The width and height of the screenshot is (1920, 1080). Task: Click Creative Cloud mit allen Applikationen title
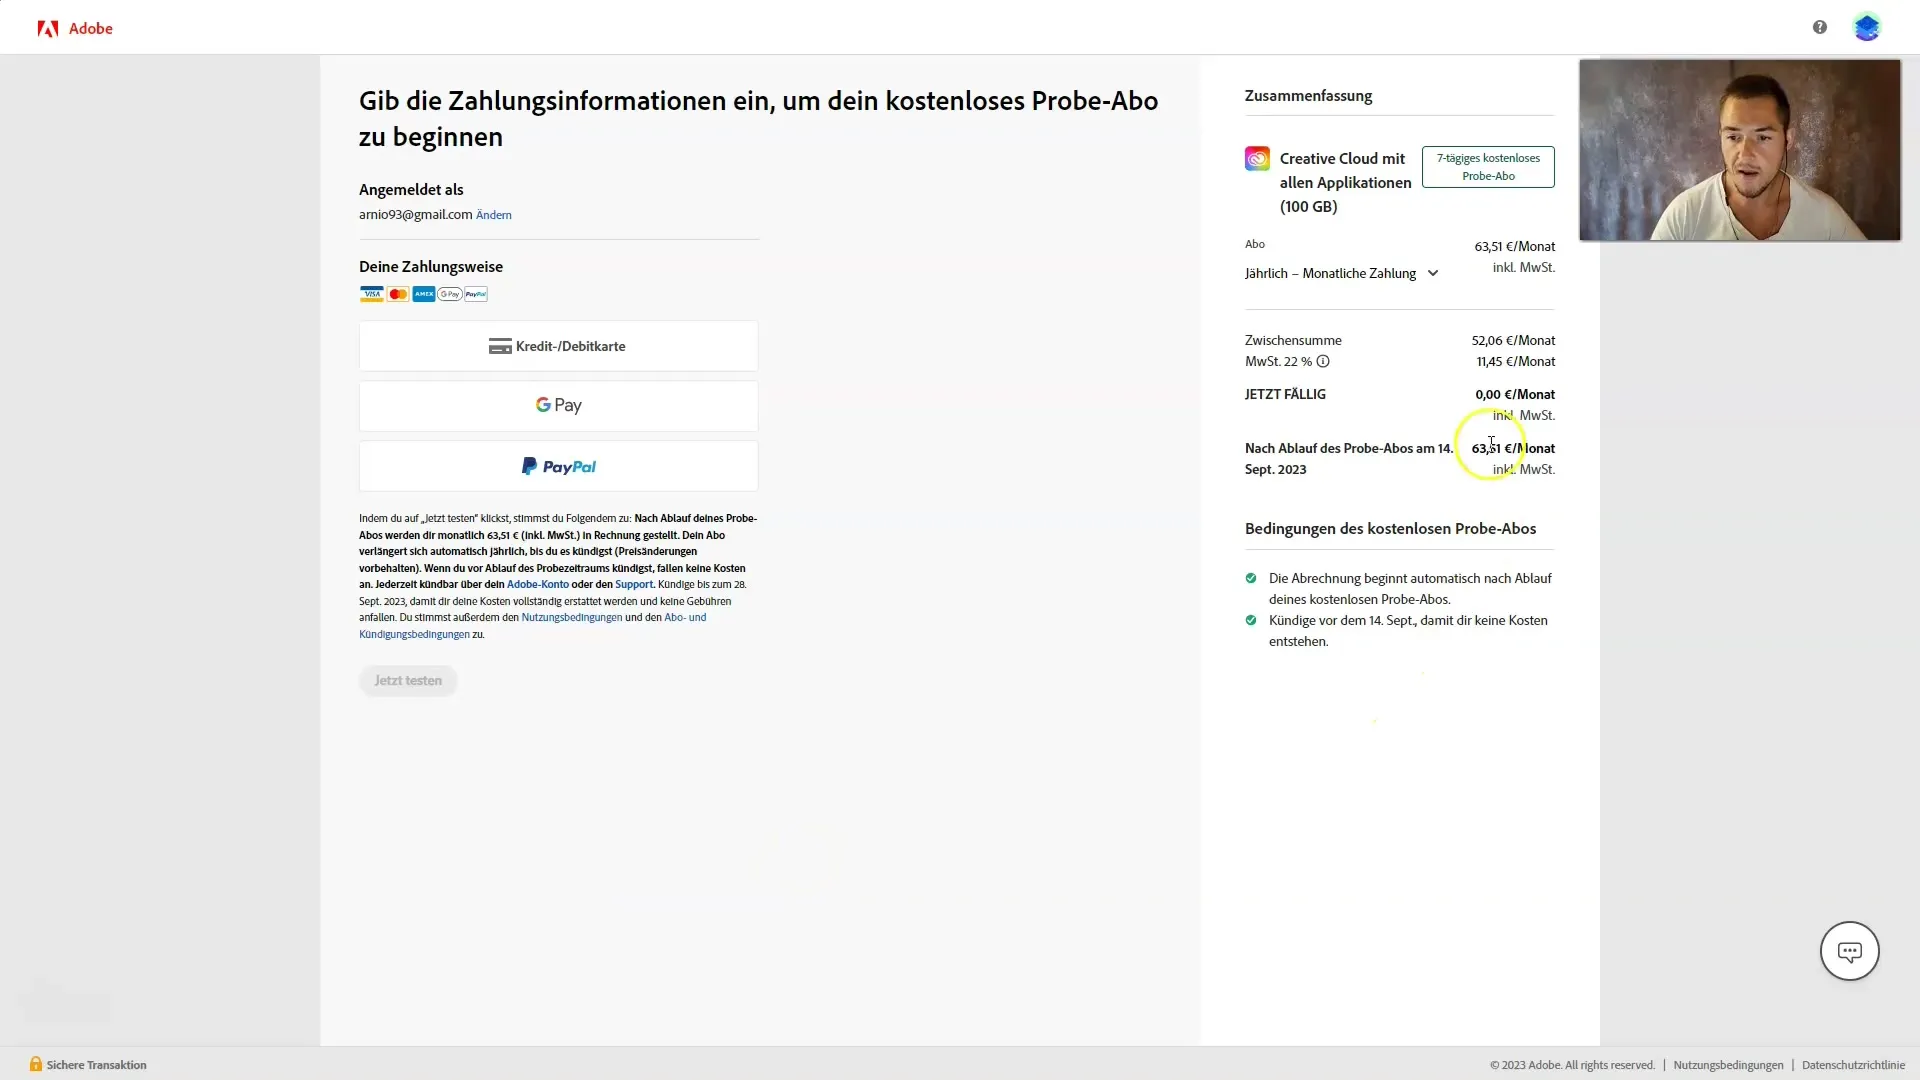pyautogui.click(x=1346, y=182)
